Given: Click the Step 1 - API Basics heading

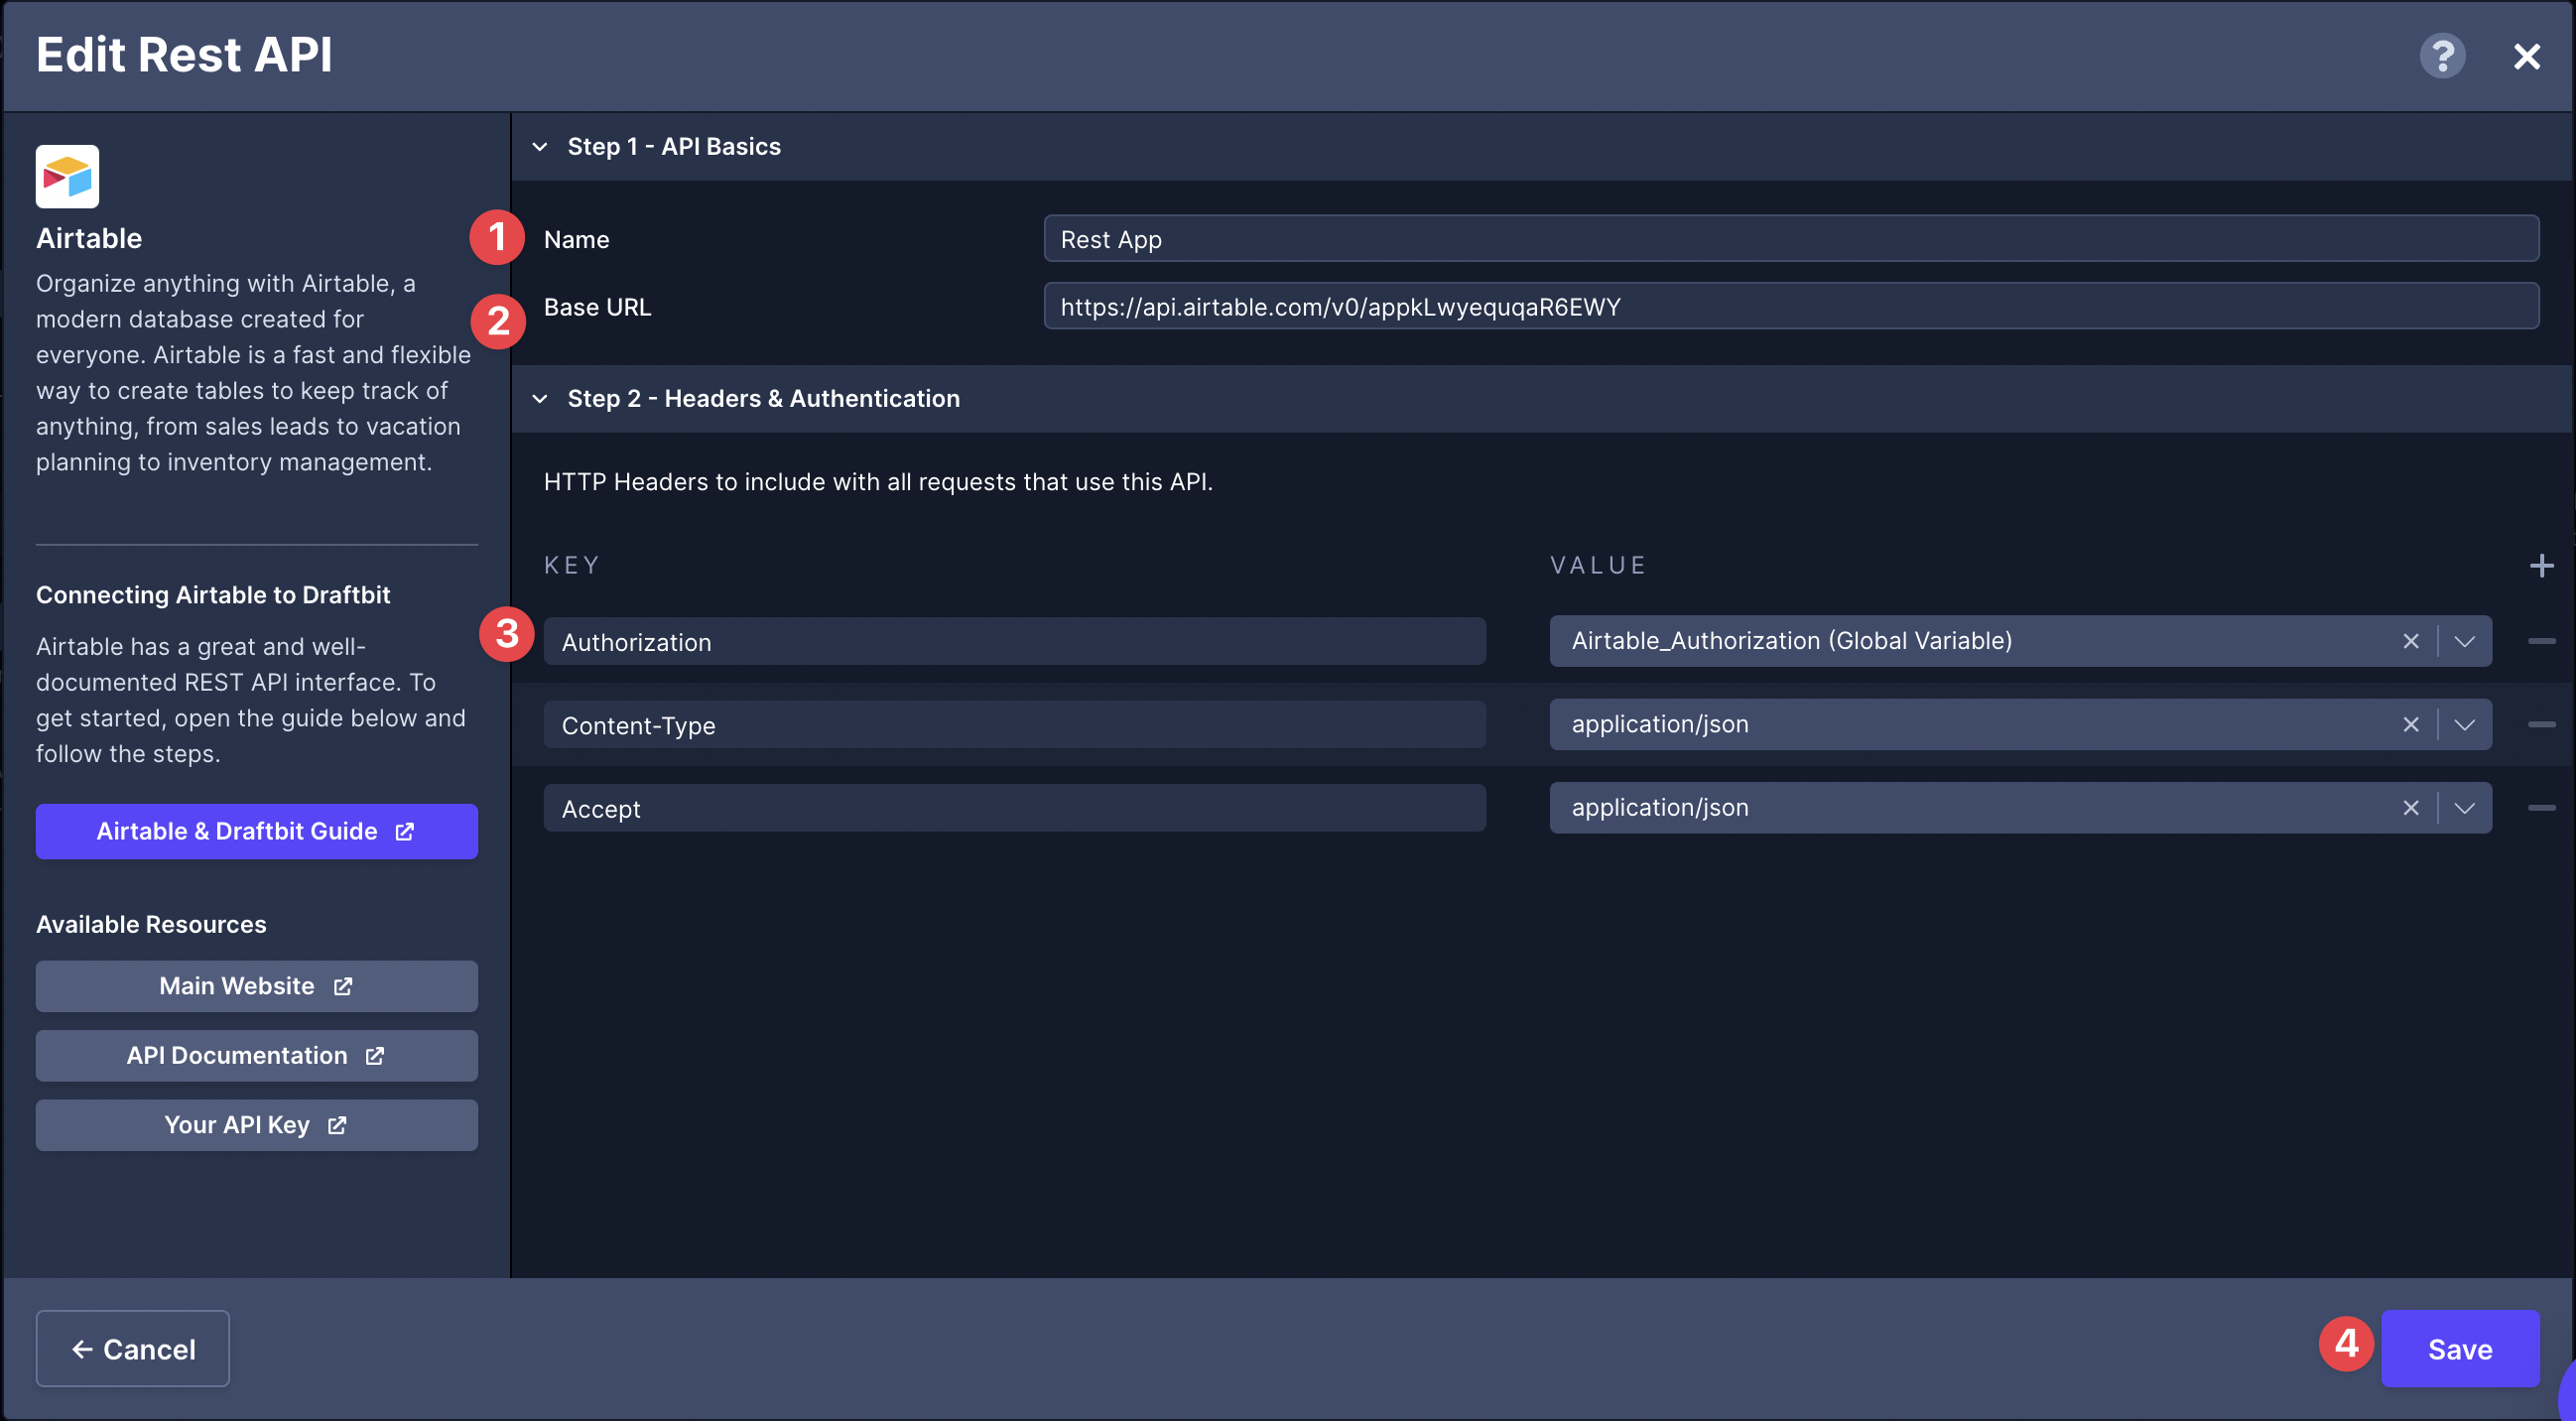Looking at the screenshot, I should coord(674,147).
